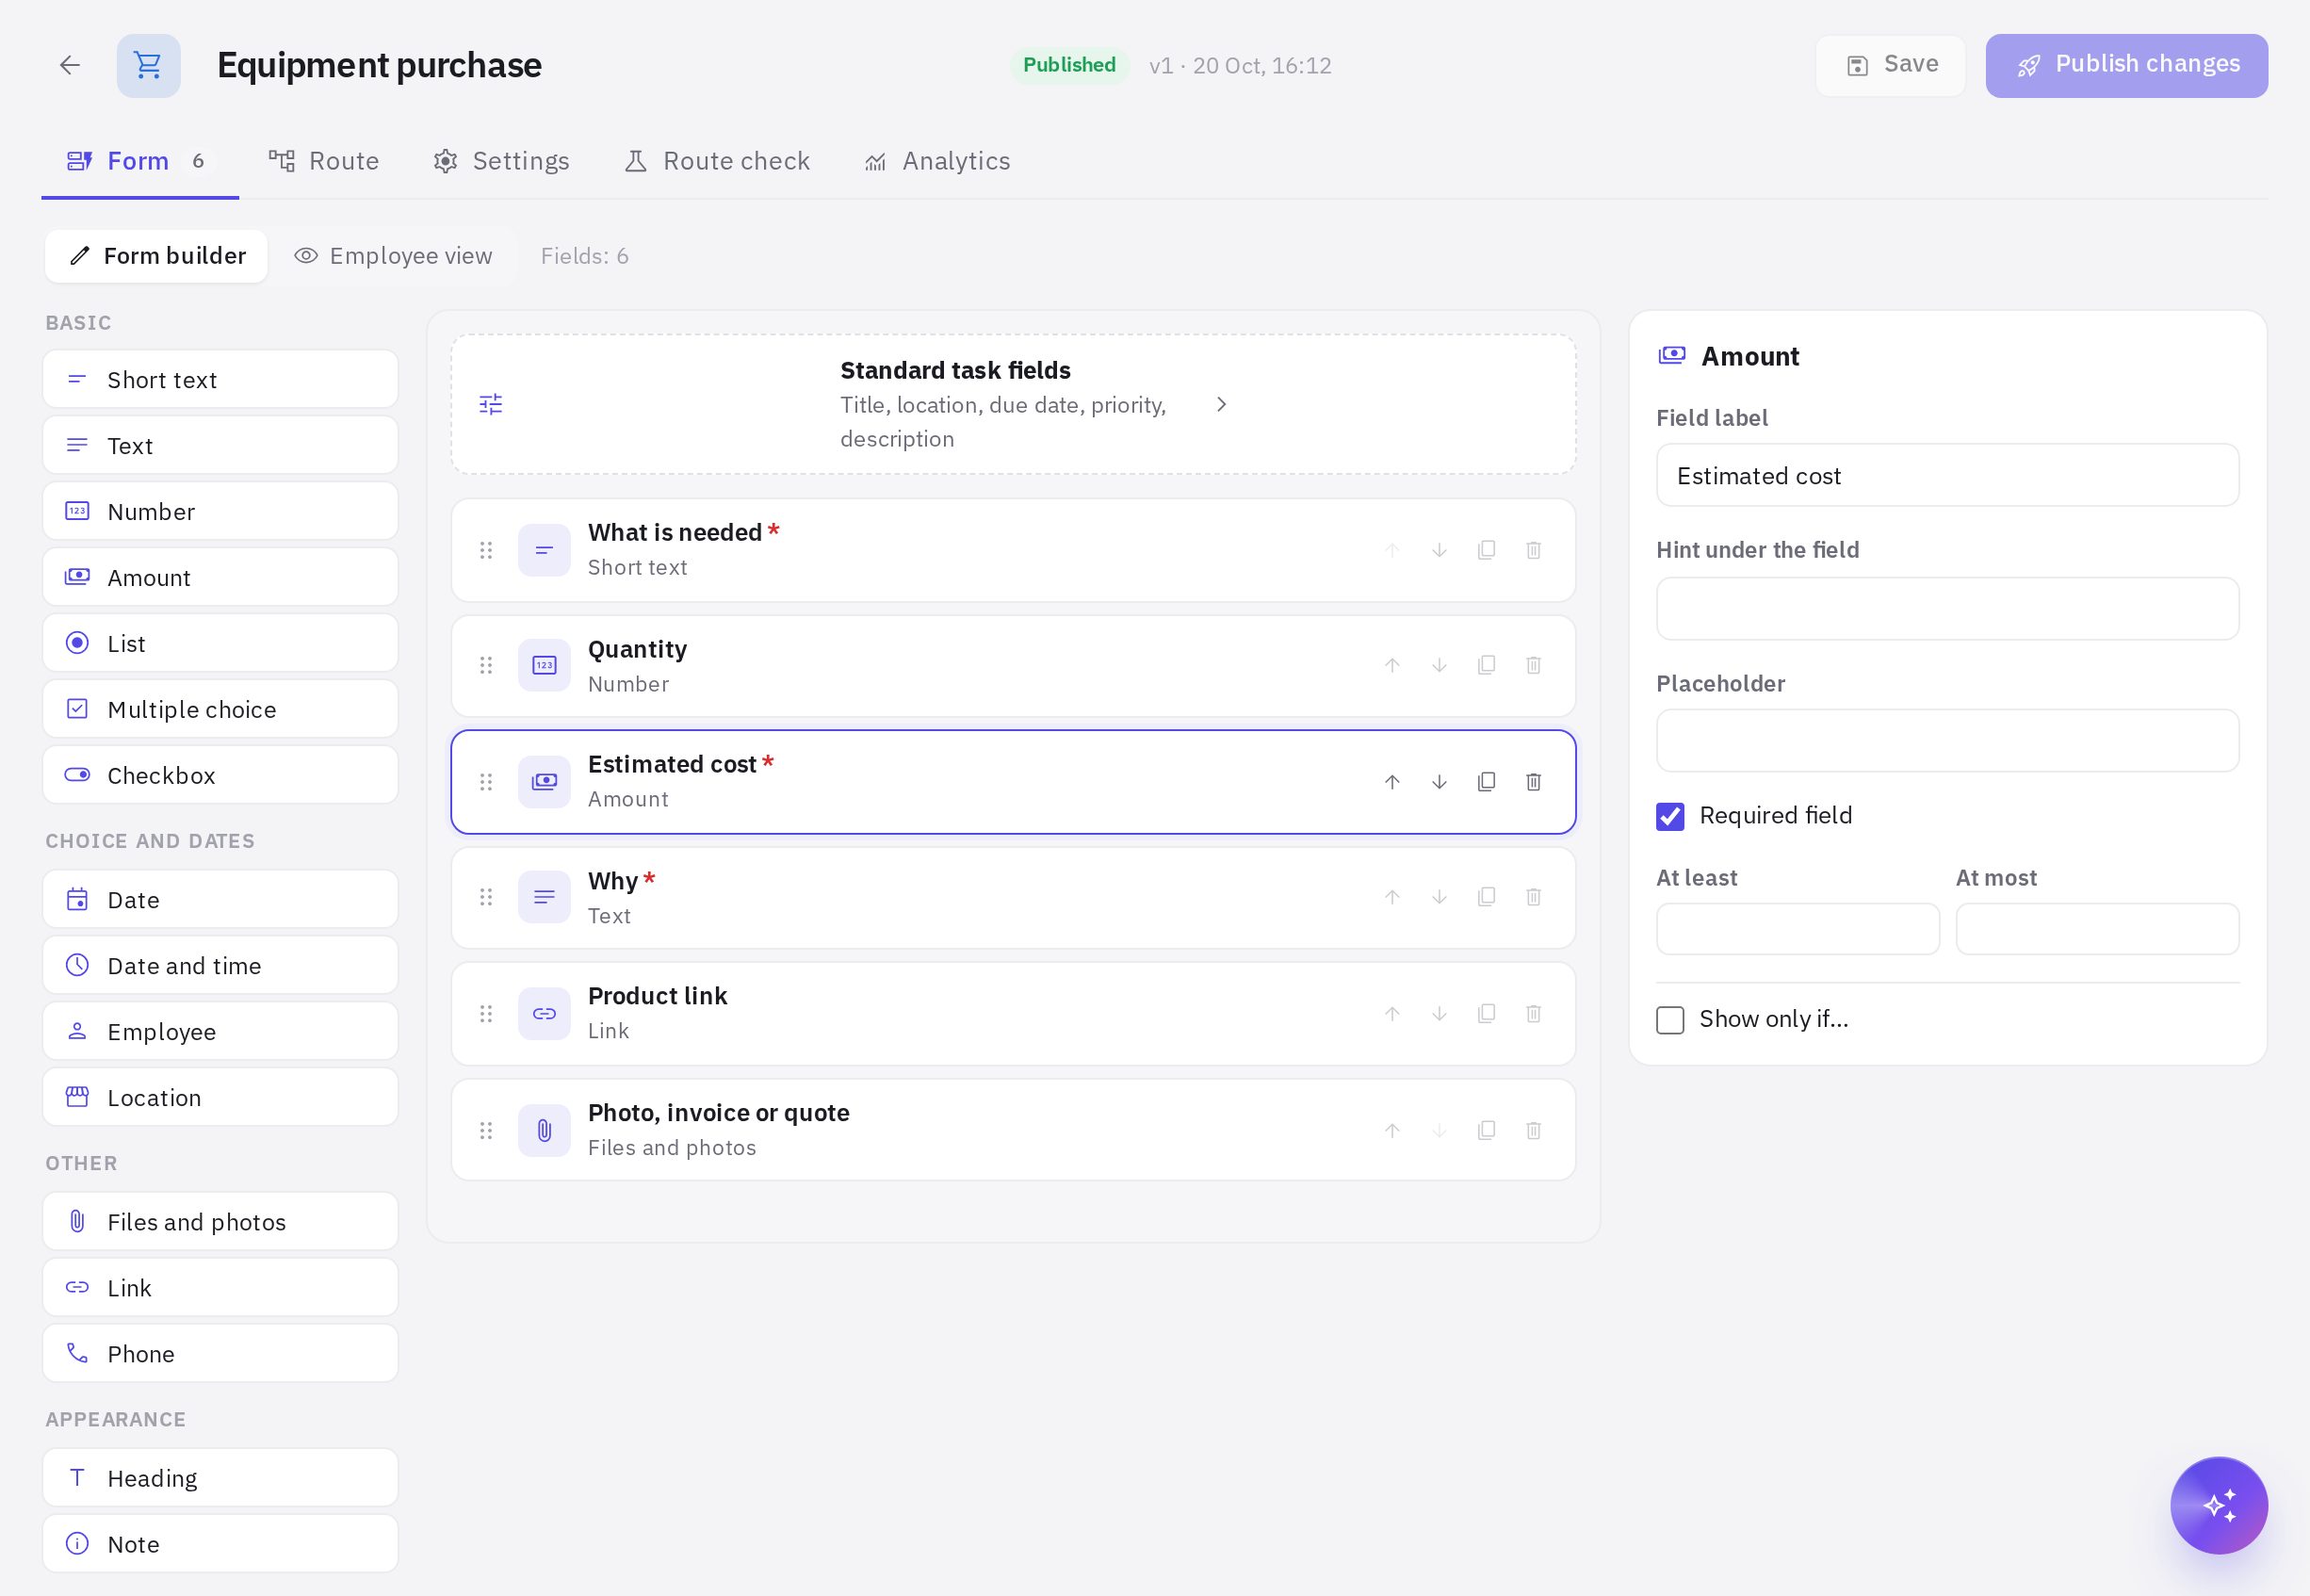Add a Multiple choice field
Image resolution: width=2310 pixels, height=1596 pixels.
[x=220, y=709]
